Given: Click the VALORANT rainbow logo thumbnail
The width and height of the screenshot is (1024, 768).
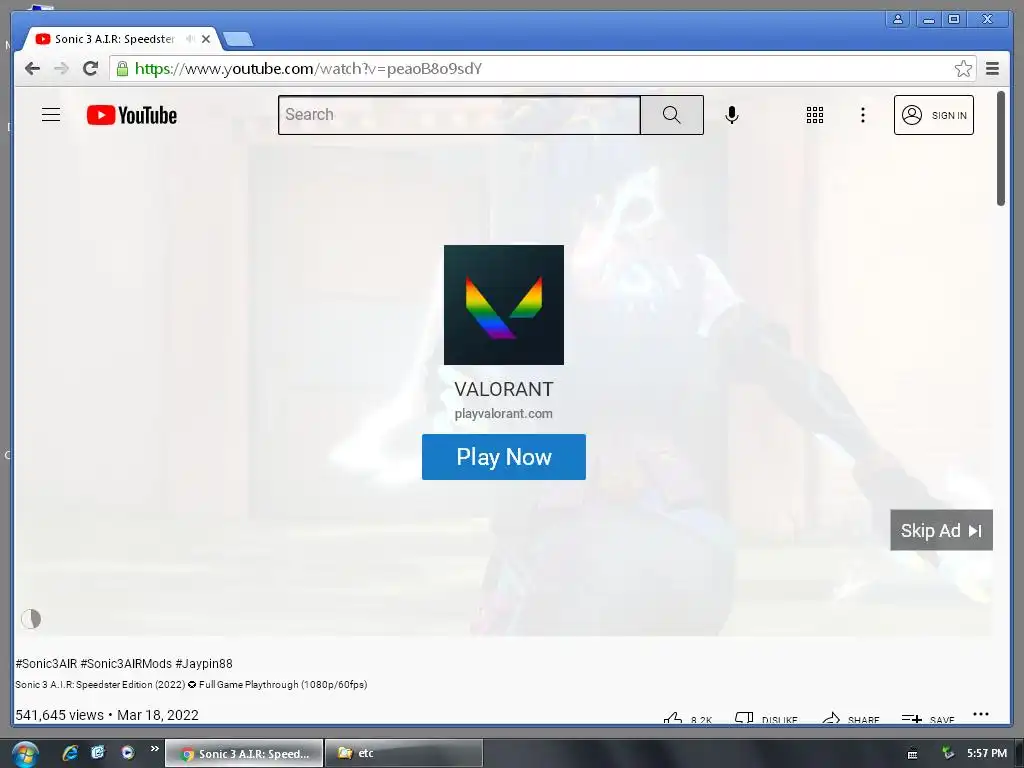Looking at the screenshot, I should (x=504, y=305).
